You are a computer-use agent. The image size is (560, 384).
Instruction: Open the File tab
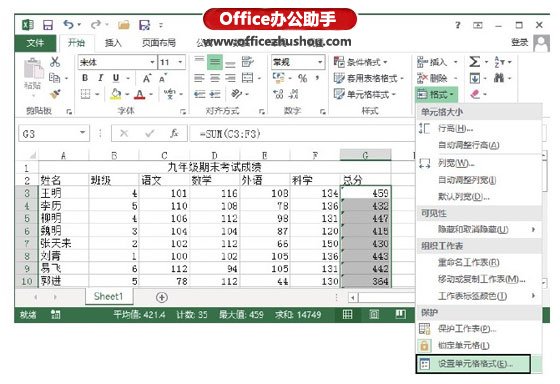35,43
